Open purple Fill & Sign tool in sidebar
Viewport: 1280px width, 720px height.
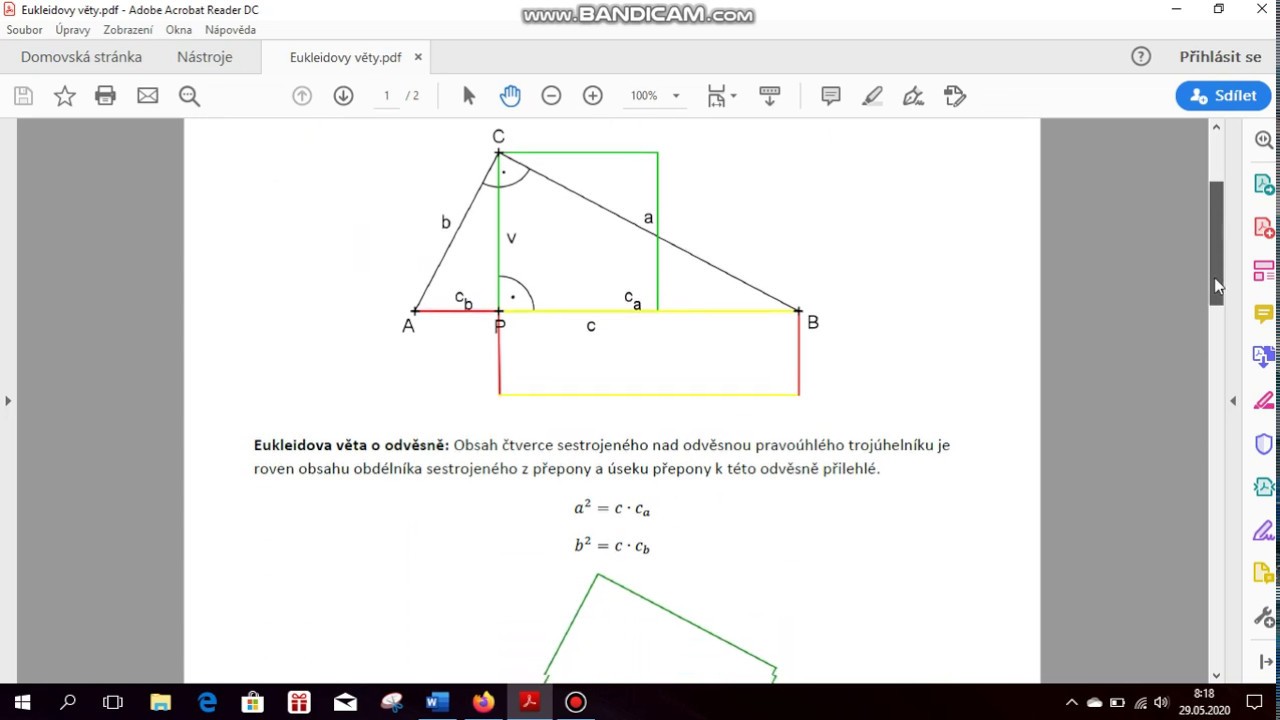pyautogui.click(x=1264, y=530)
